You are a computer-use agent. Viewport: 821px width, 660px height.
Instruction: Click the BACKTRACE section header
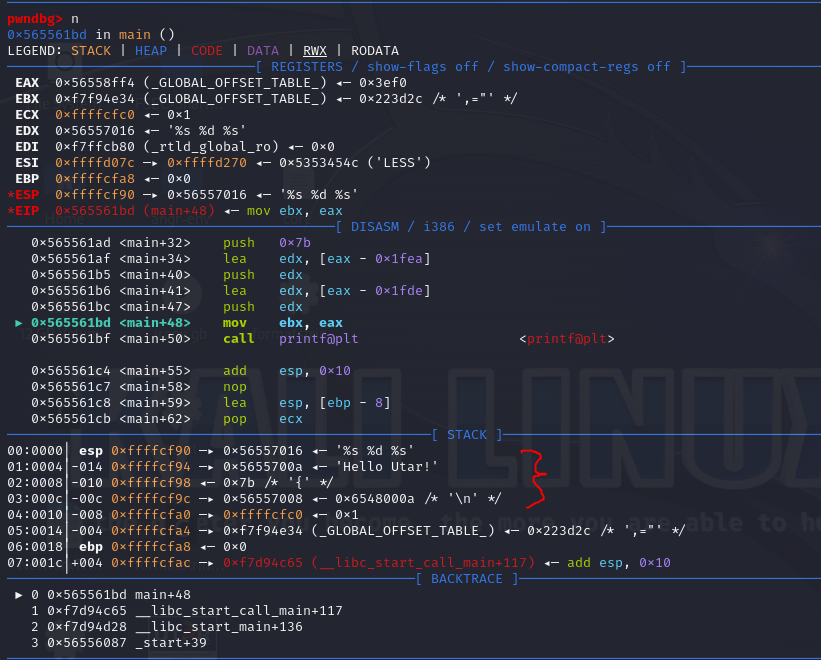pos(467,578)
